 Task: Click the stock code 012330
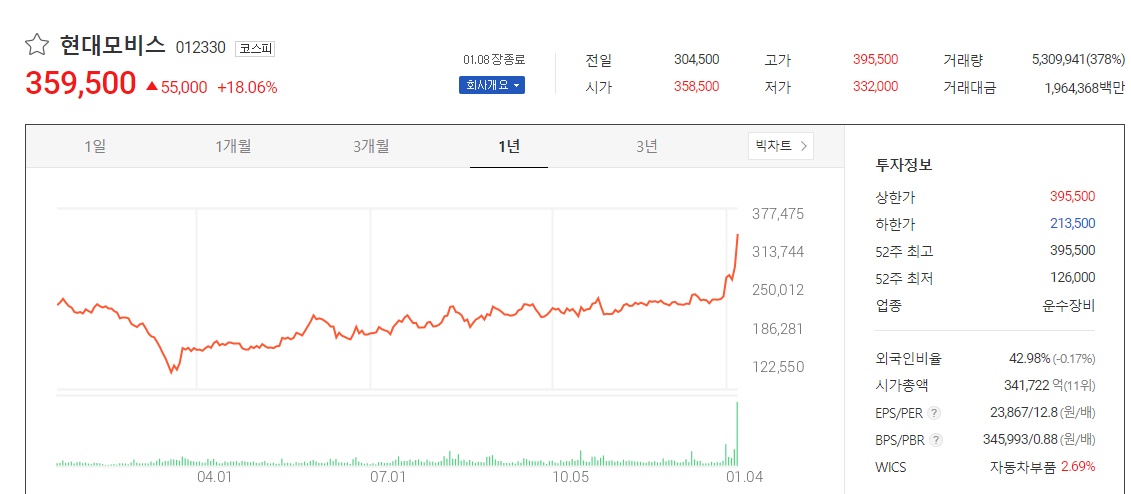[x=201, y=48]
